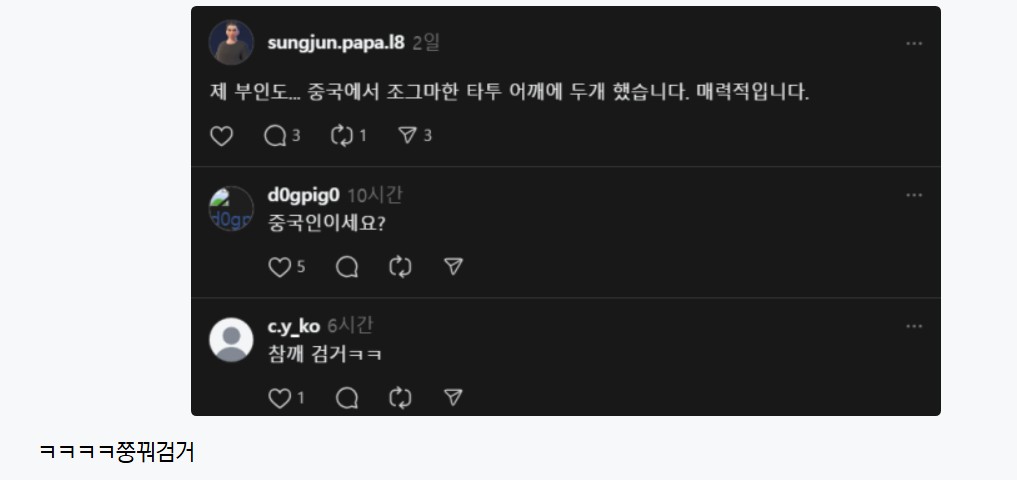The image size is (1017, 480).
Task: Share d0gpig0's comment via the paper plane icon
Action: 453,266
